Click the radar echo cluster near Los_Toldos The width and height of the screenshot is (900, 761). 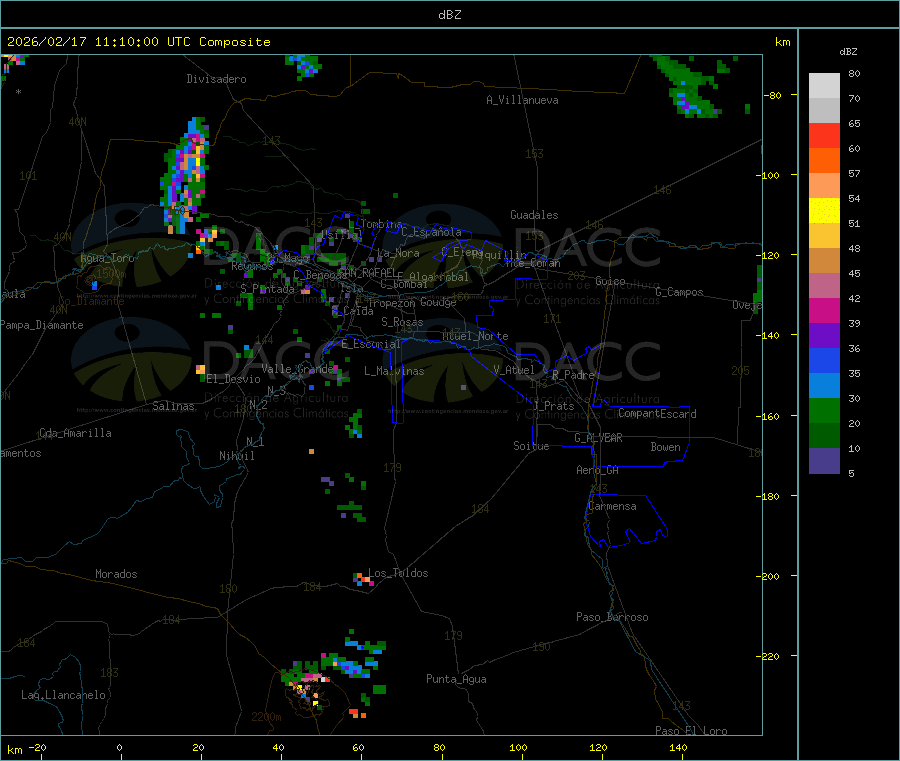point(363,579)
